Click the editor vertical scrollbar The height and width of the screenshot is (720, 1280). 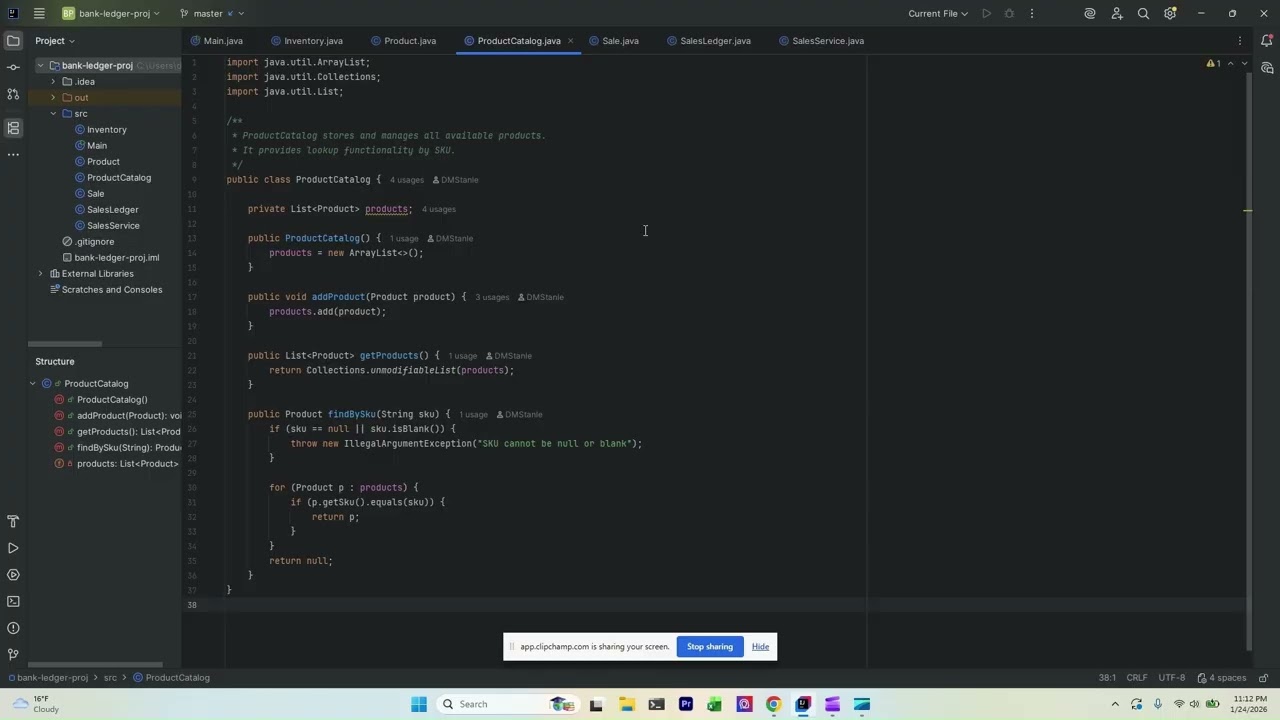tap(1248, 360)
